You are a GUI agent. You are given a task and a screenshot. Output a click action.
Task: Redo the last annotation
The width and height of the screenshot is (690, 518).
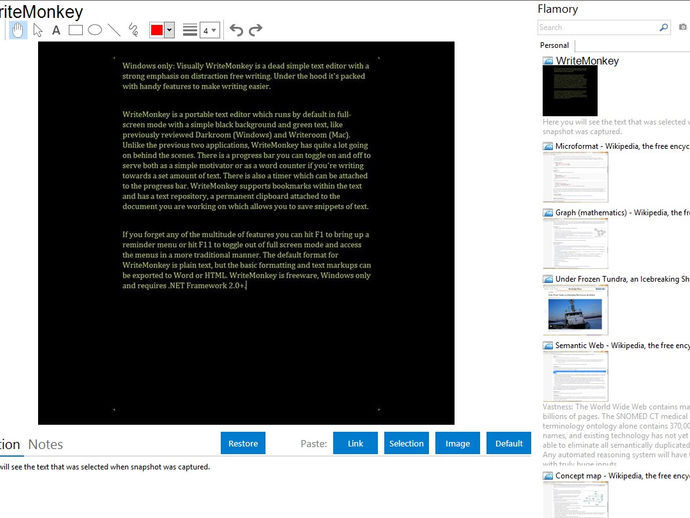pos(255,30)
